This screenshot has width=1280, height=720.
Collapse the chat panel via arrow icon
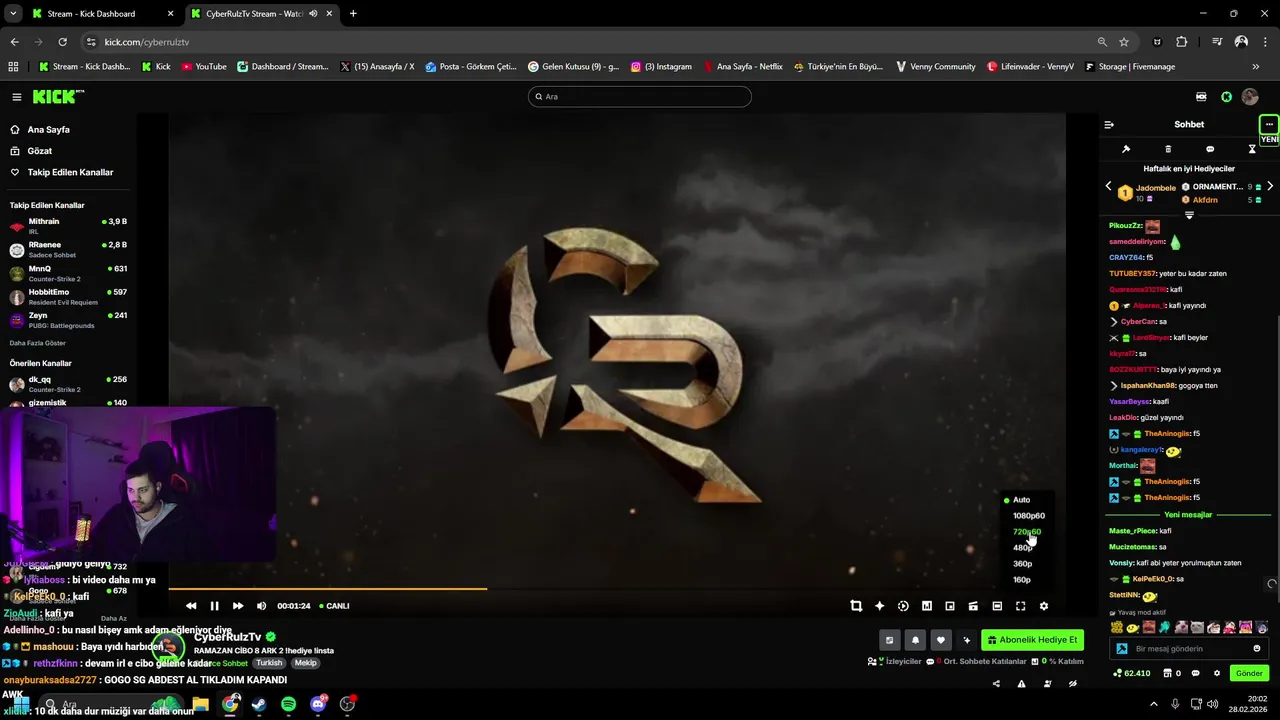[1109, 125]
